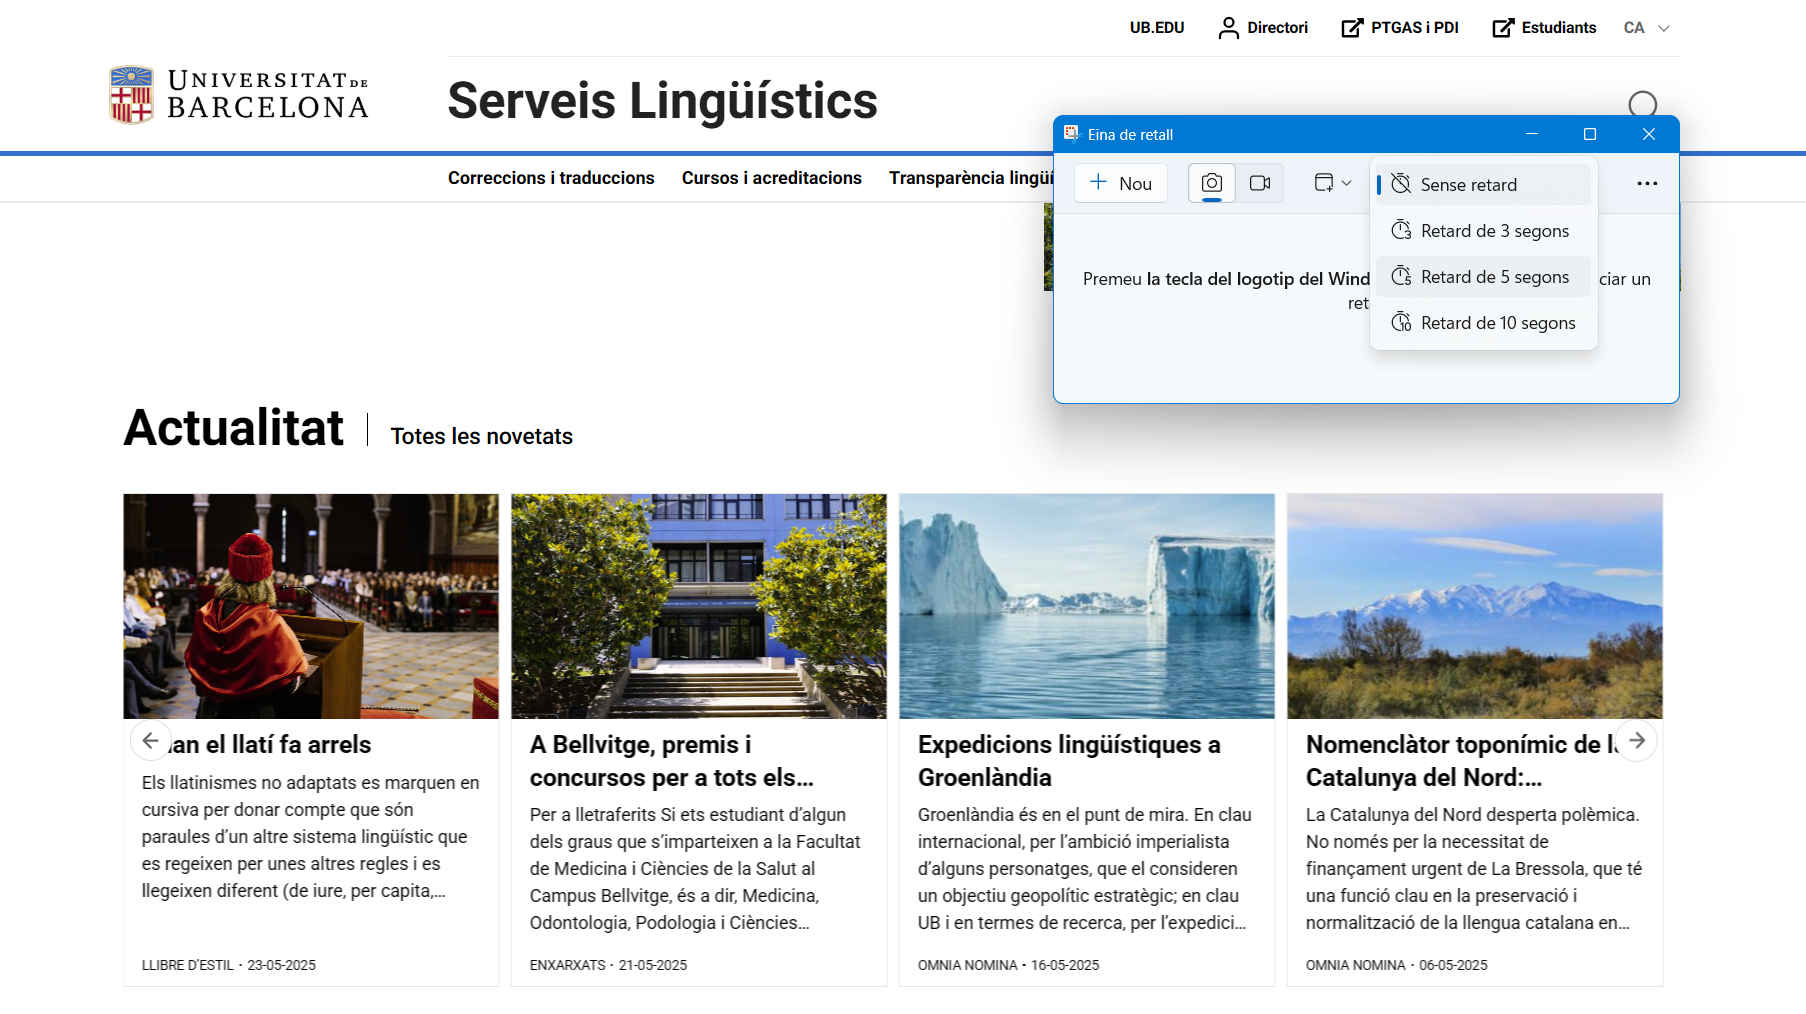Open the snipping shape mode dropdown
This screenshot has width=1806, height=1014.
1332,183
